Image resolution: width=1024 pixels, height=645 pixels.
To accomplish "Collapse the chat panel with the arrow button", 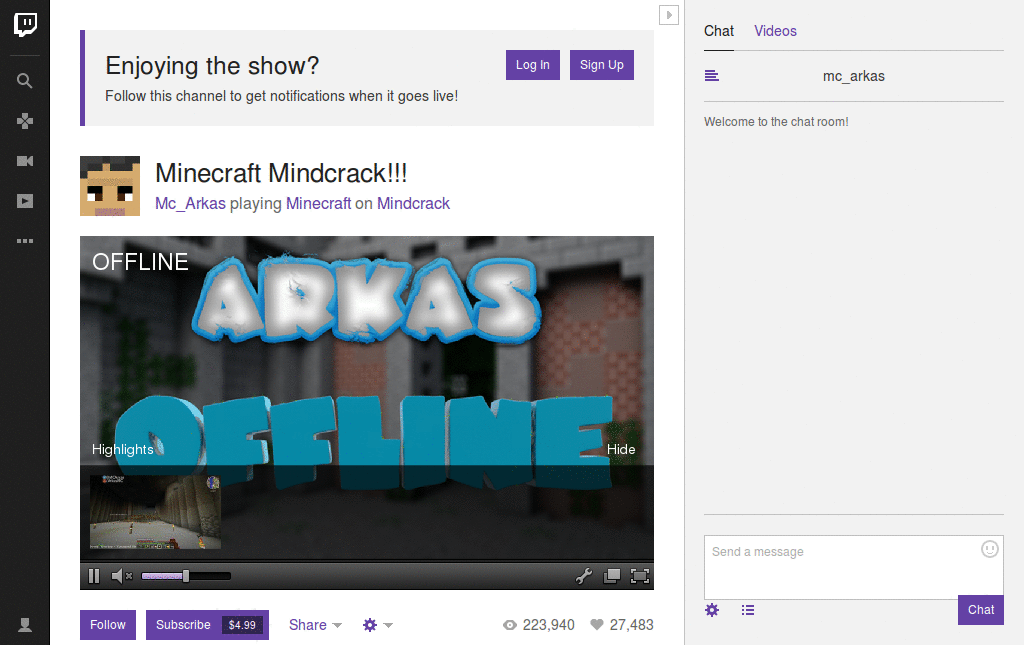I will [x=669, y=15].
